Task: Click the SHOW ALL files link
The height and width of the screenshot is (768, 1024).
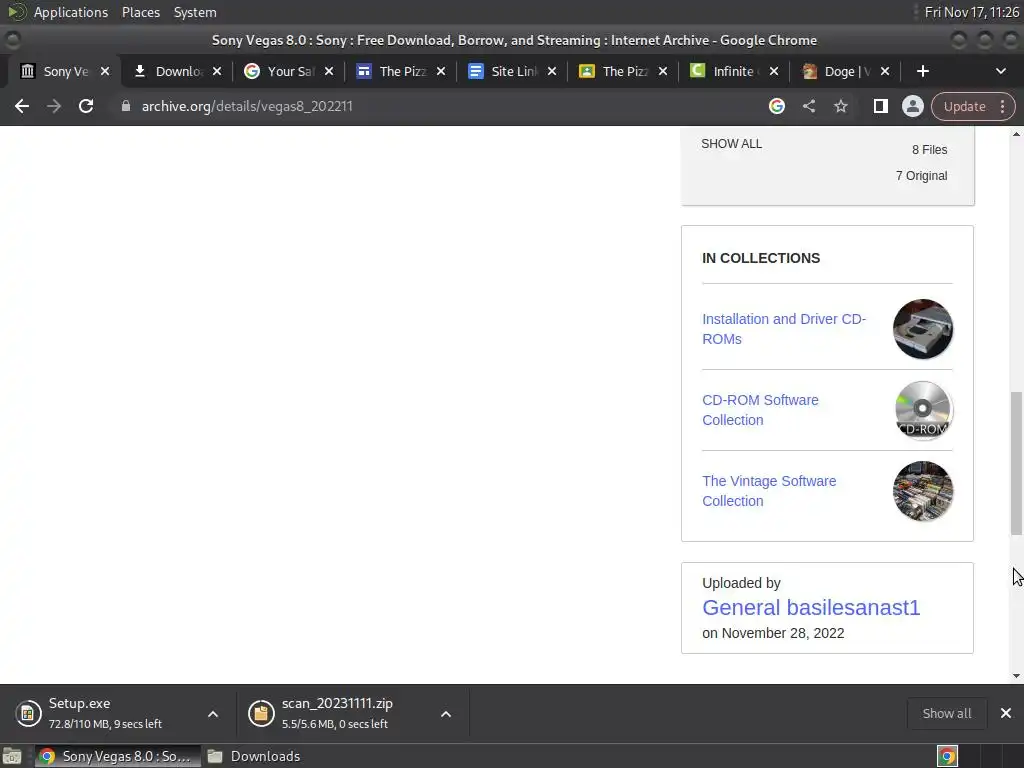Action: tap(731, 144)
